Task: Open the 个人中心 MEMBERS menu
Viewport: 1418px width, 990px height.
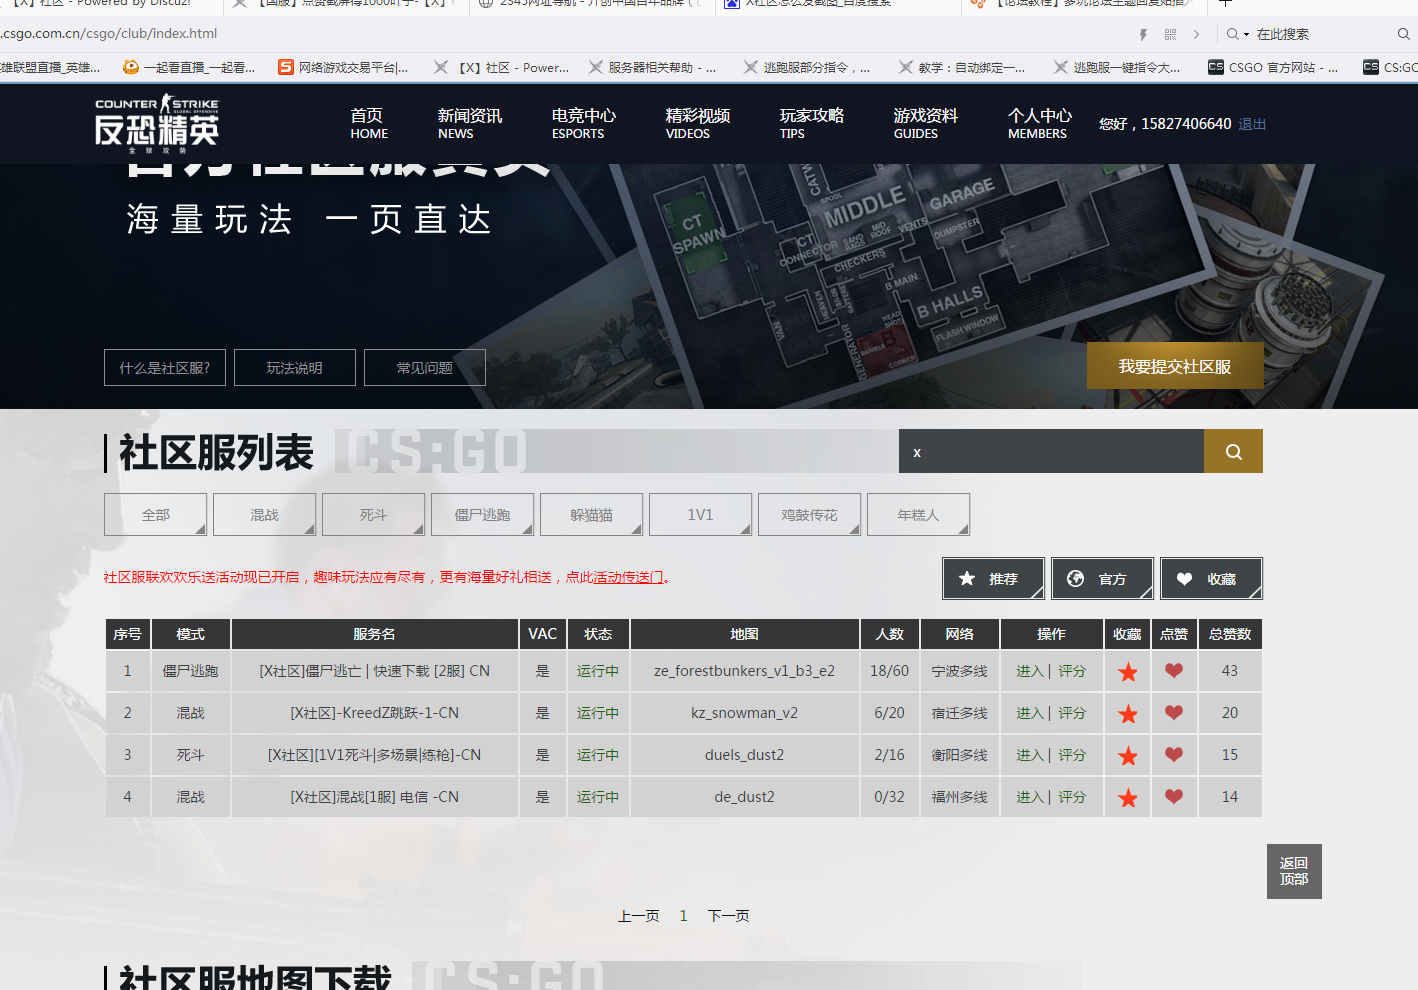Action: 1038,124
